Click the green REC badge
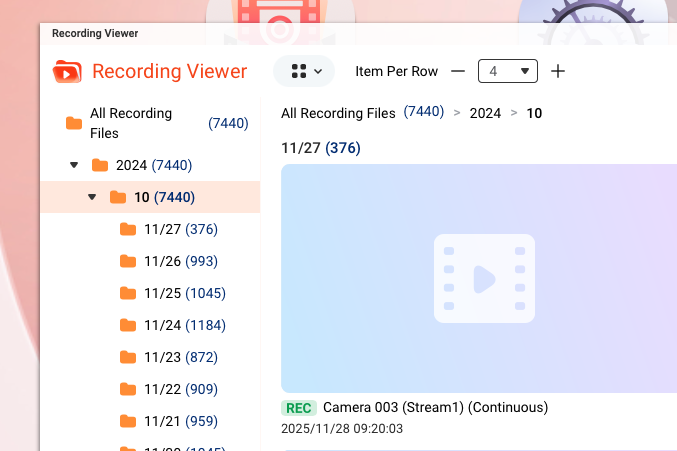The height and width of the screenshot is (451, 677). 299,408
